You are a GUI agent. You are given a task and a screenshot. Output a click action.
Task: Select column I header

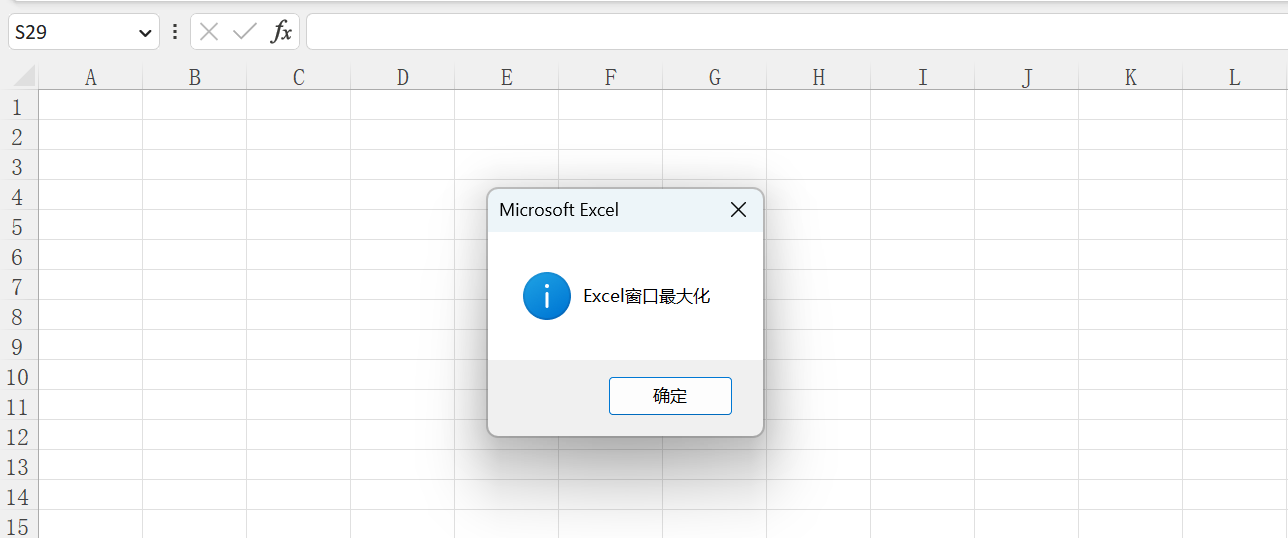pos(922,77)
